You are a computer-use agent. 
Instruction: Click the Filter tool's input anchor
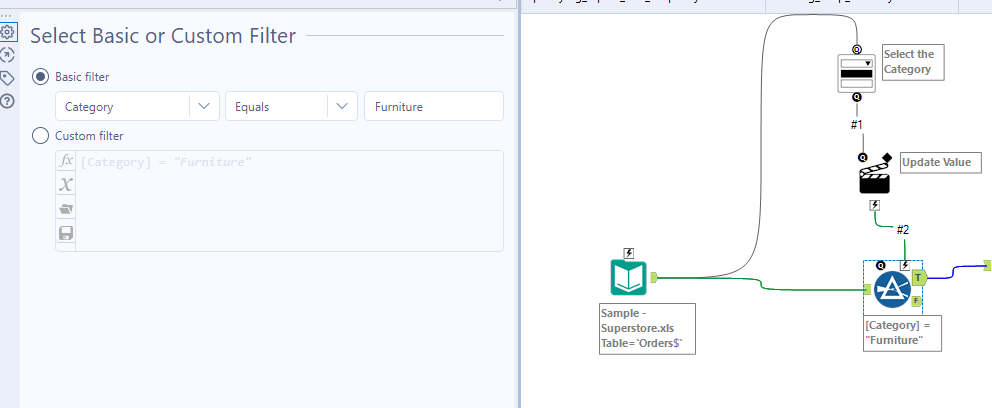(867, 289)
